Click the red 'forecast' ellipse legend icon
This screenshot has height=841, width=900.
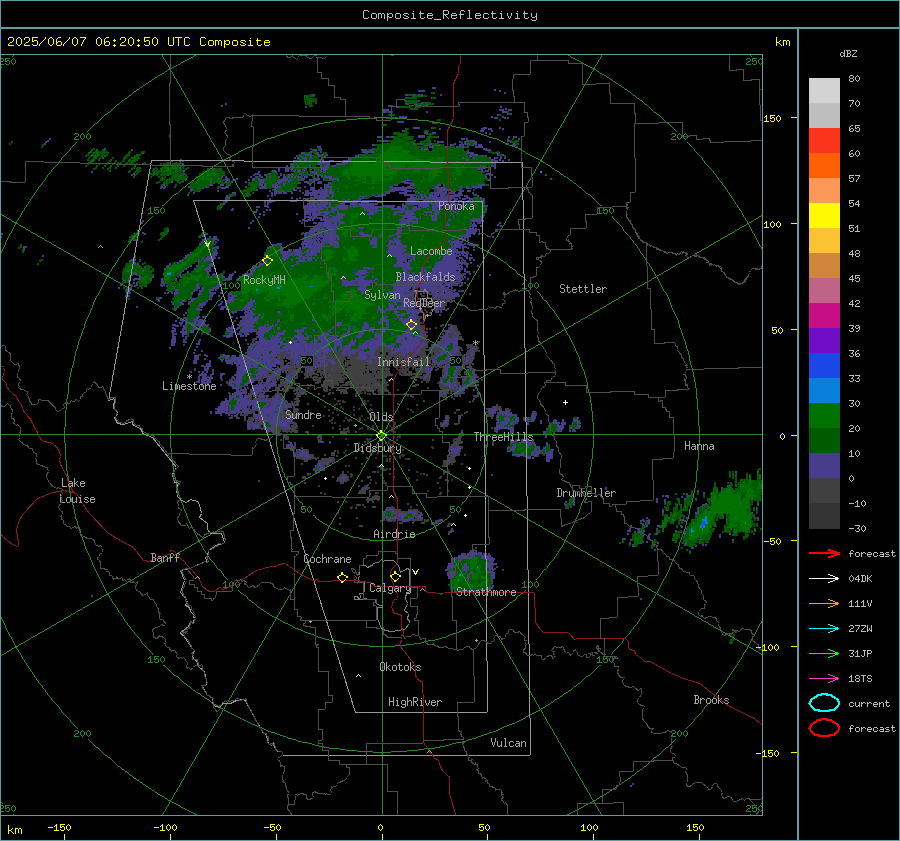pyautogui.click(x=824, y=728)
